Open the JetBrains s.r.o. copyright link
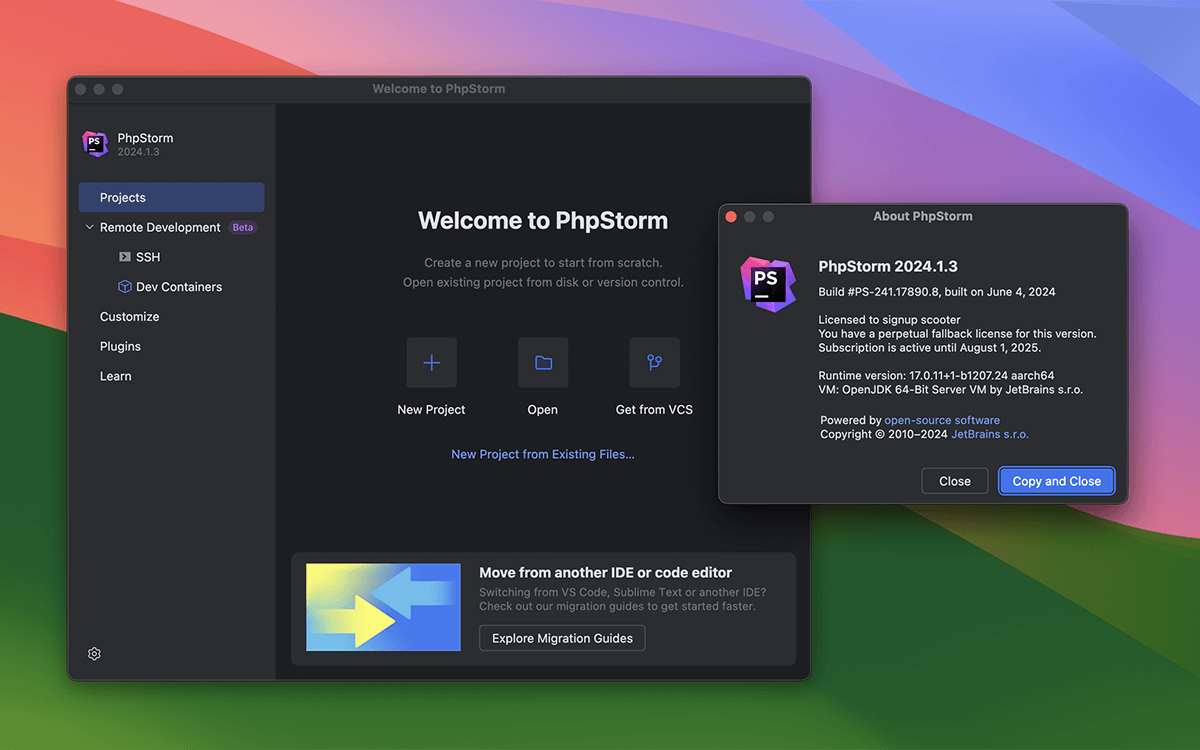 (x=990, y=434)
